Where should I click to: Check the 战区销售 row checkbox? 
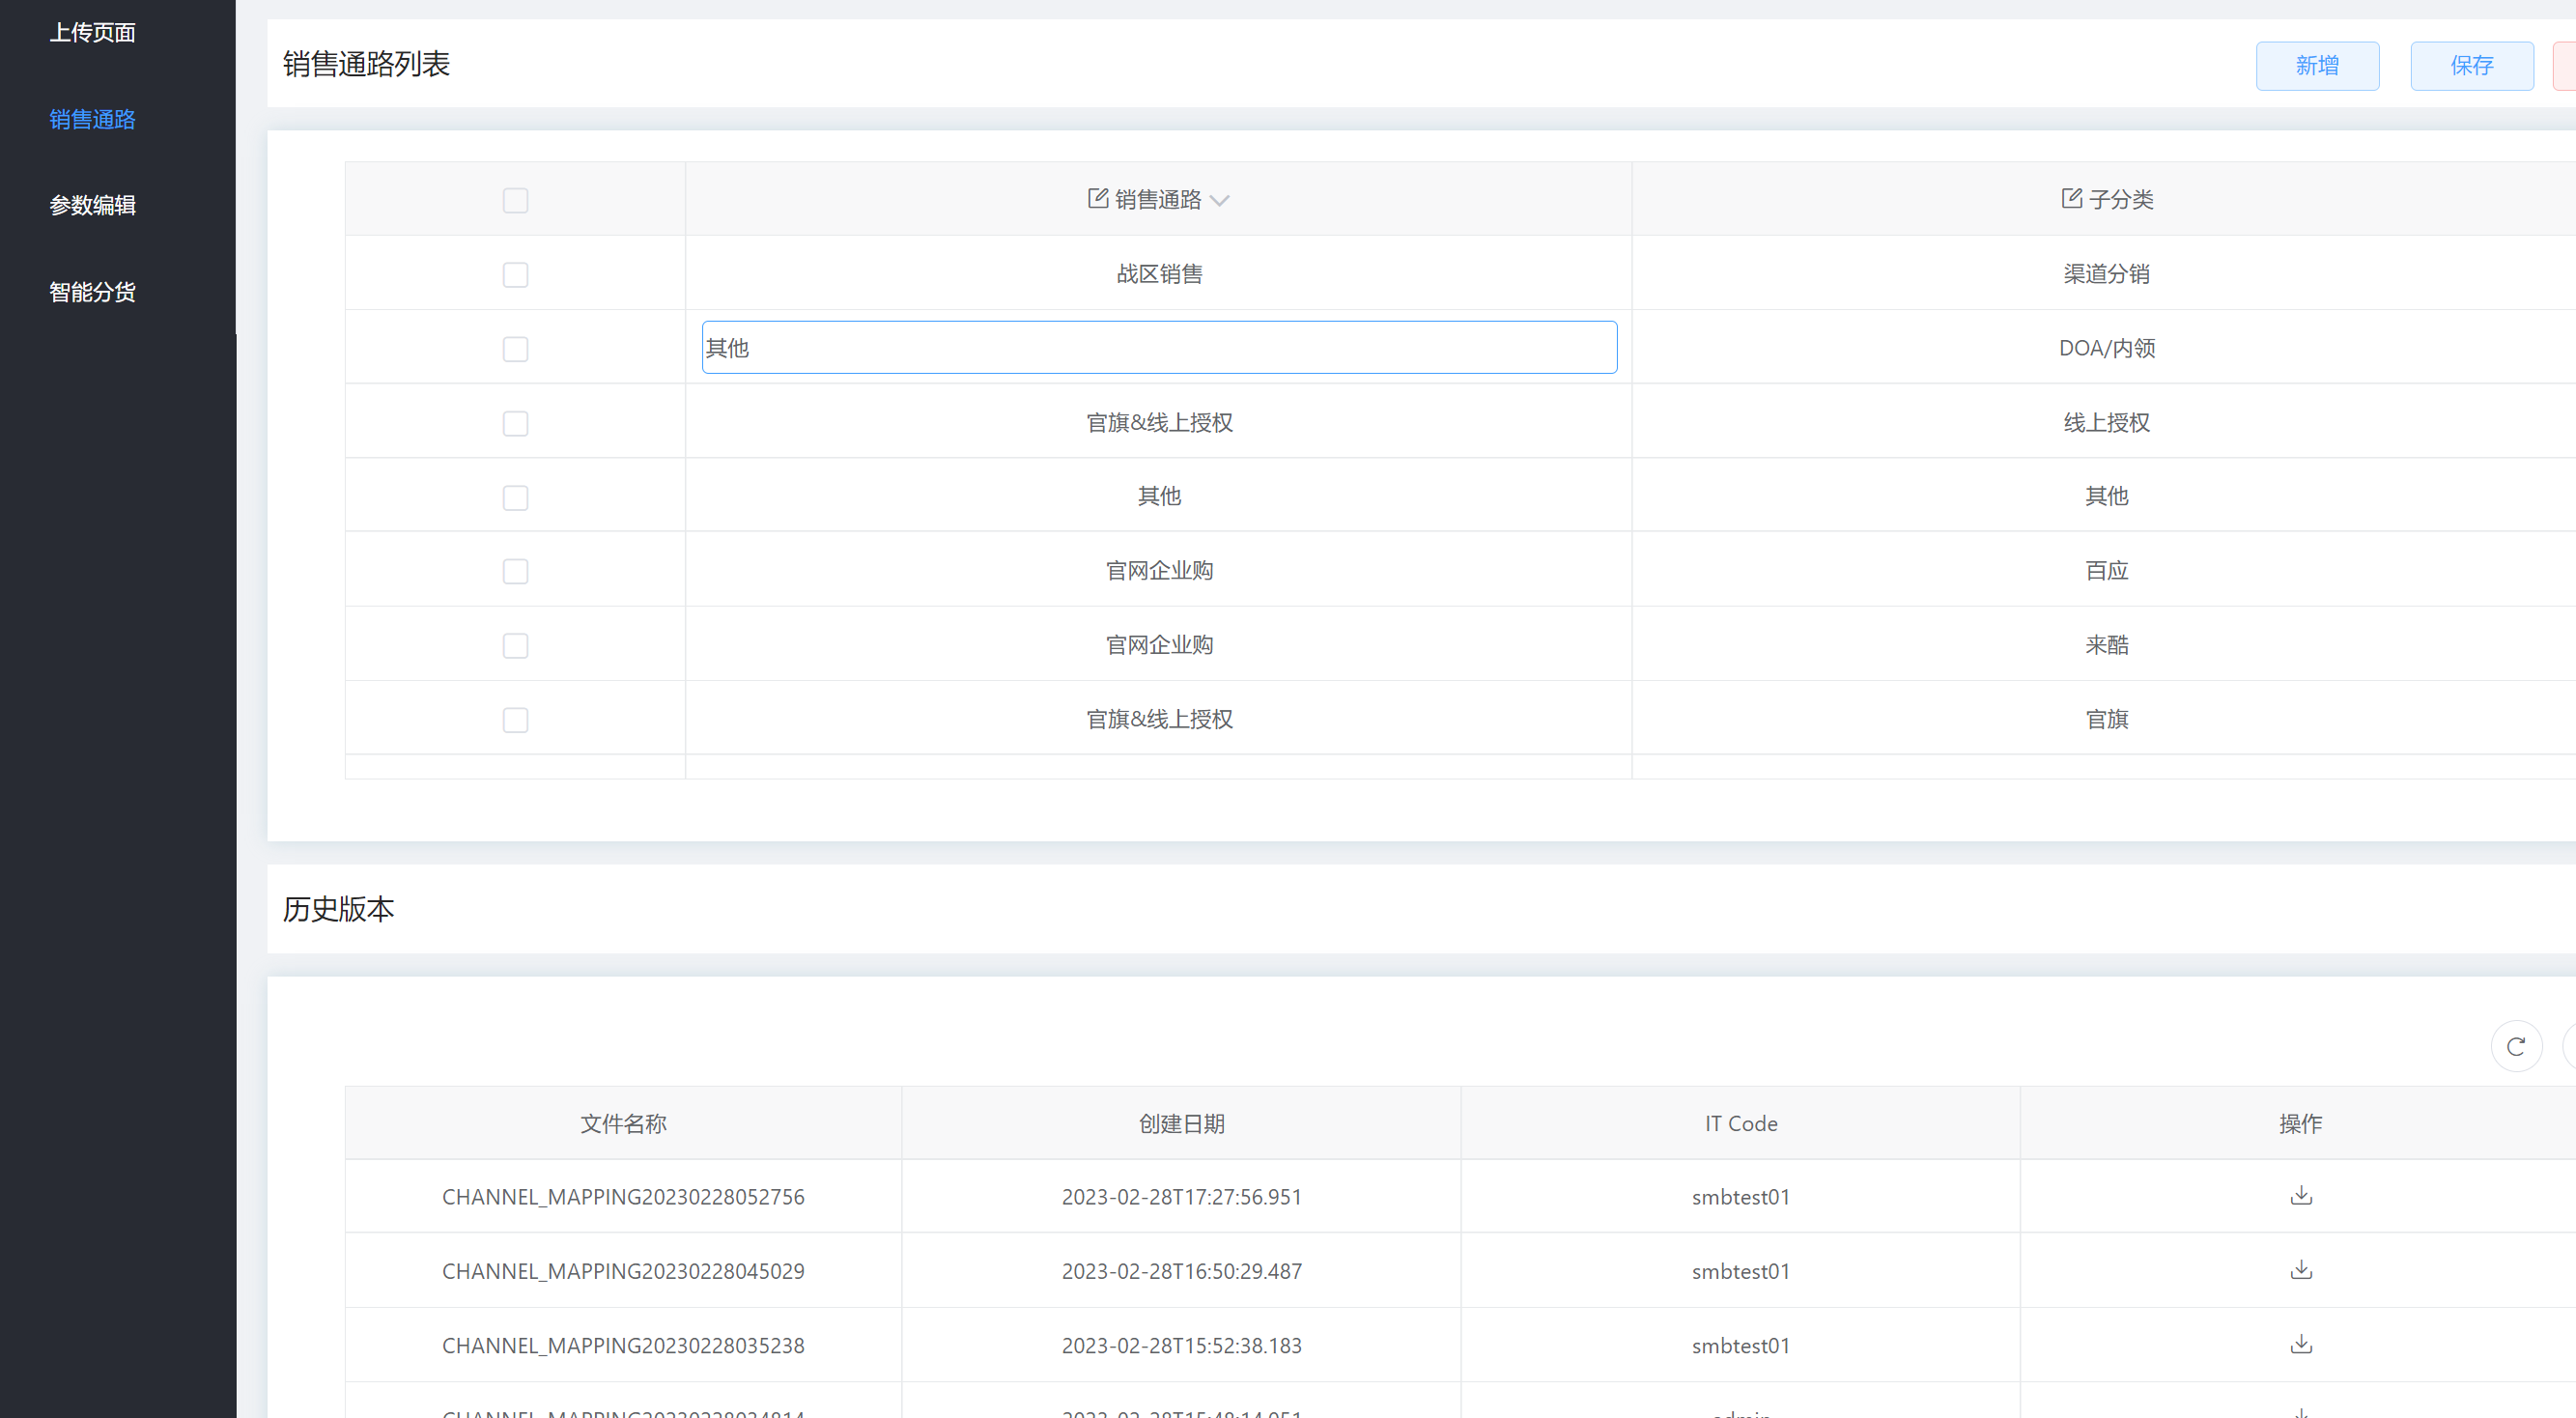click(515, 275)
